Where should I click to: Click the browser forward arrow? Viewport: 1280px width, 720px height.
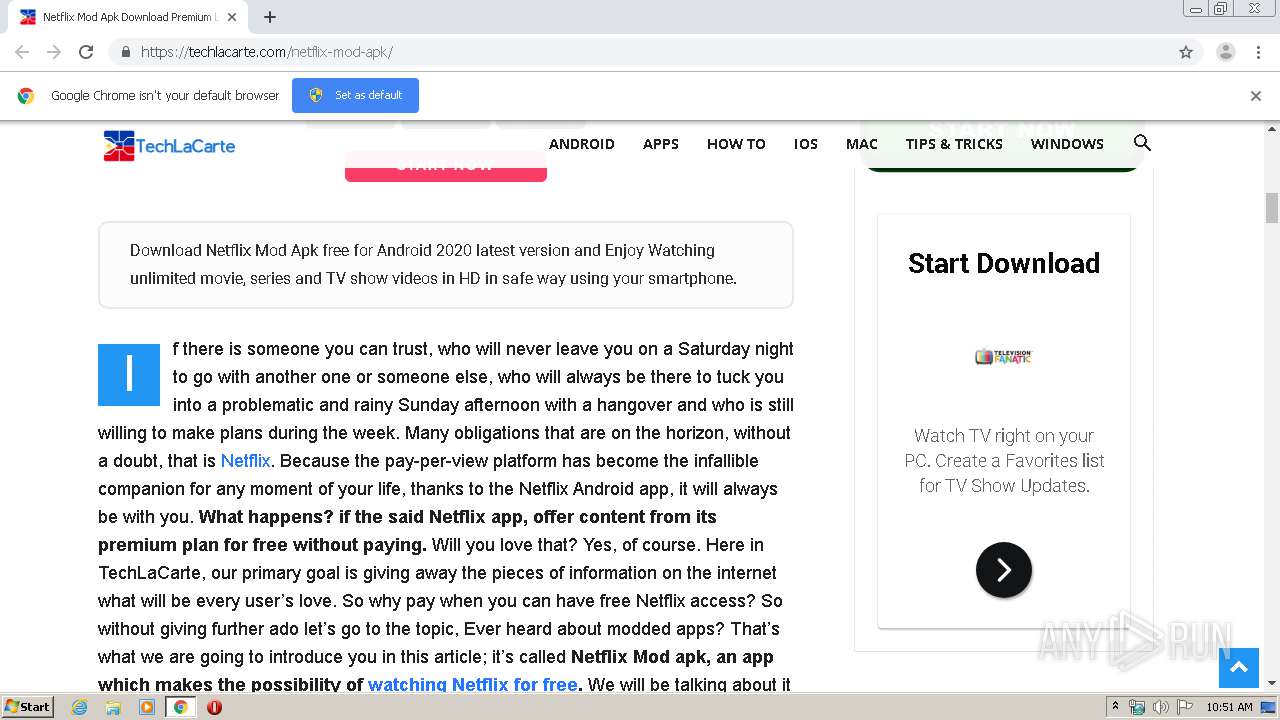(54, 52)
